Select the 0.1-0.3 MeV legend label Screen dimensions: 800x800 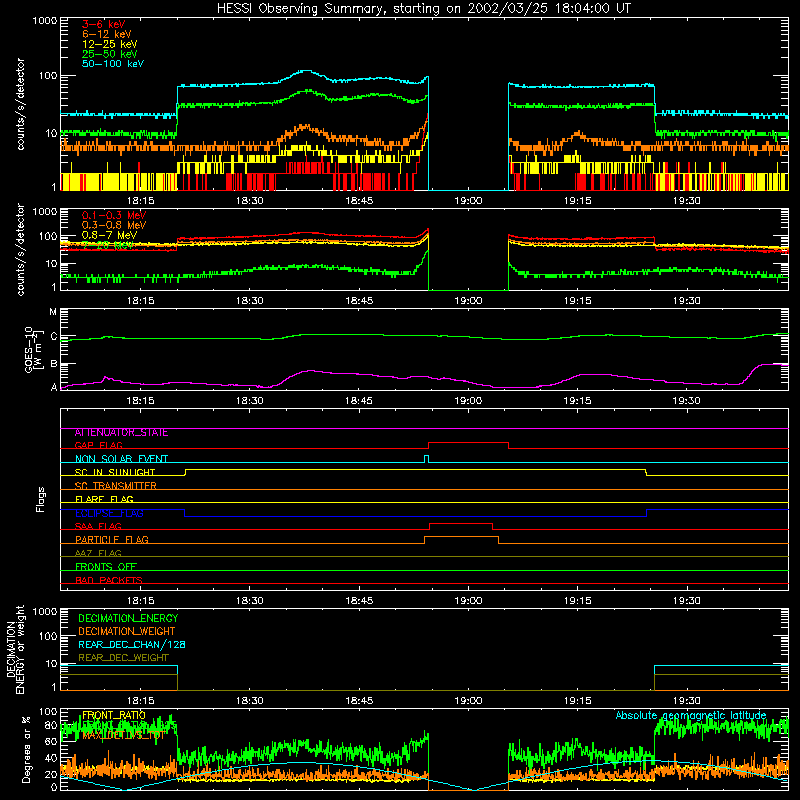pos(114,215)
